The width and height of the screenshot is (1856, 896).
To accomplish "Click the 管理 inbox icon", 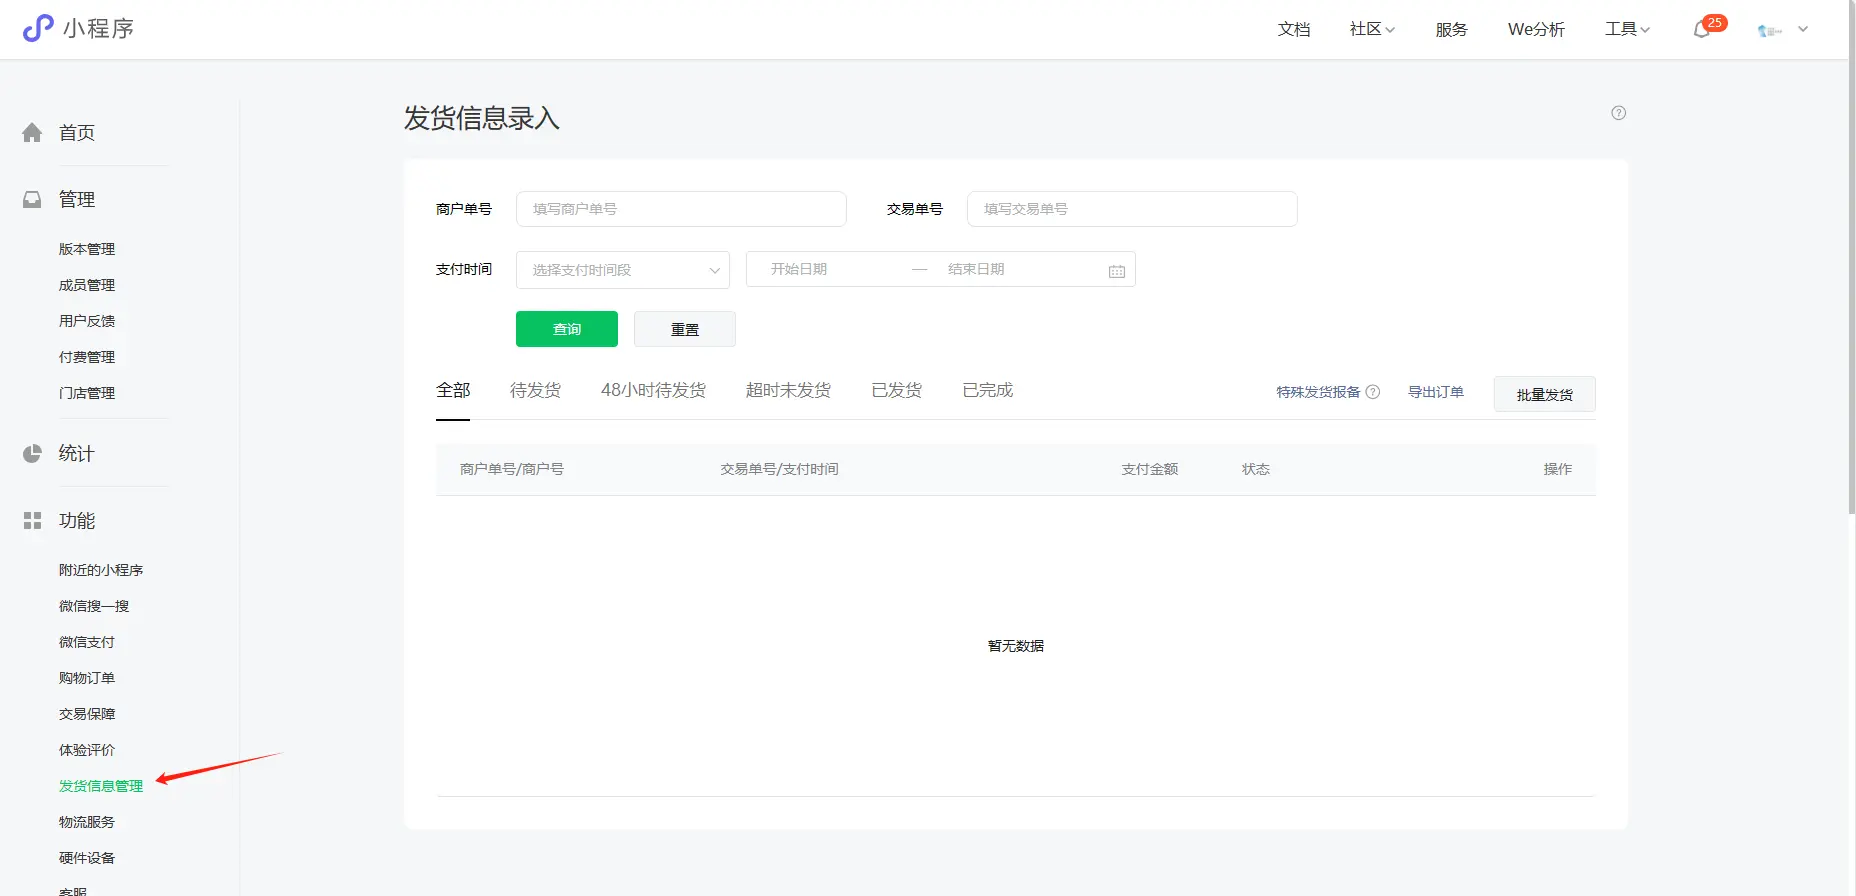I will click(32, 200).
